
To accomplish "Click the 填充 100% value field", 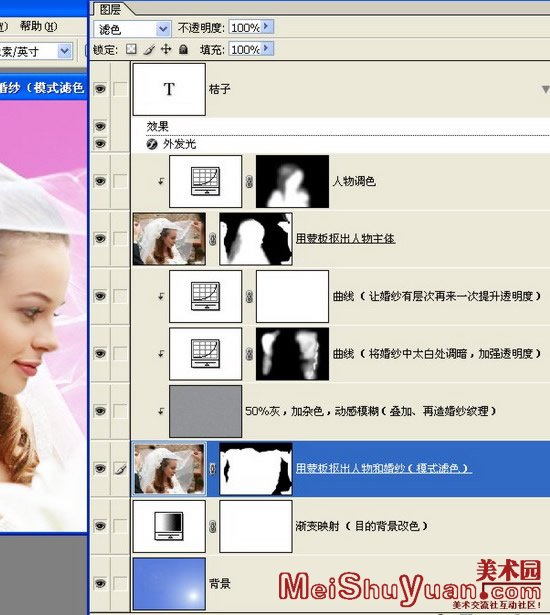I will [245, 49].
